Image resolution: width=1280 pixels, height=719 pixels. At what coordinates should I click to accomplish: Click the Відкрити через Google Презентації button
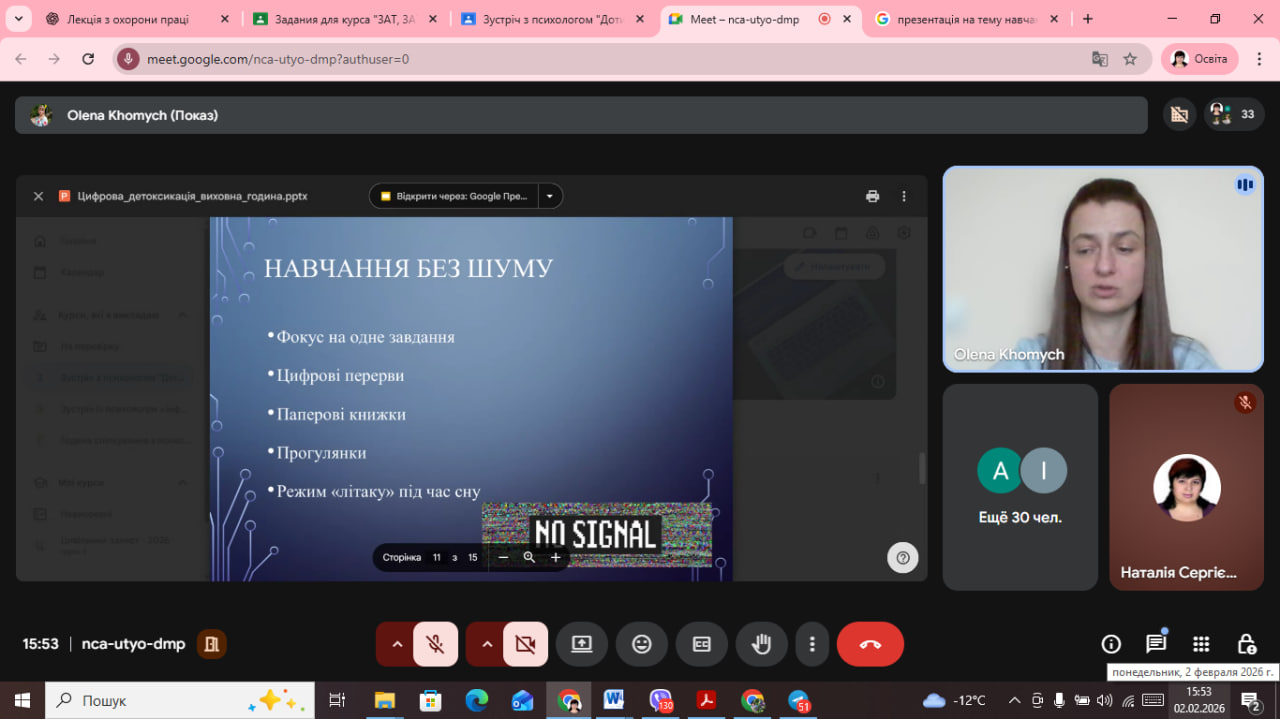[x=455, y=197]
